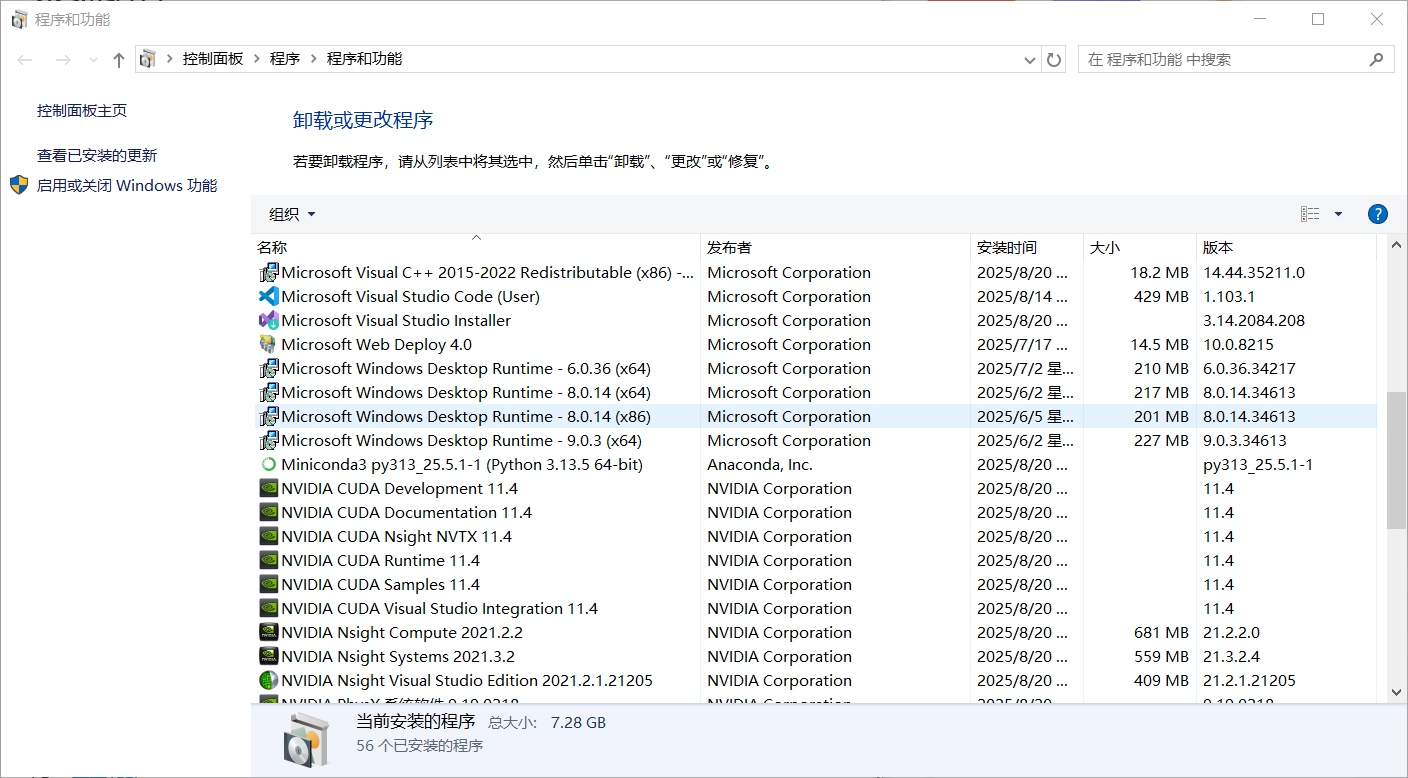The width and height of the screenshot is (1408, 778).
Task: Open the 组织 dropdown menu
Action: pyautogui.click(x=292, y=214)
